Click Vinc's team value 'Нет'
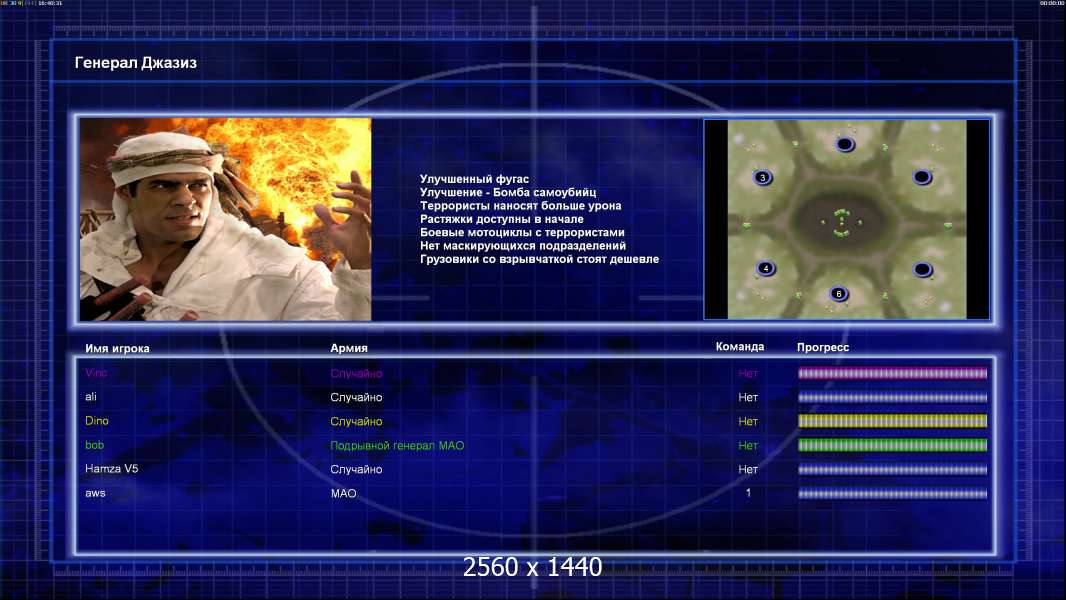This screenshot has width=1066, height=600. [x=748, y=373]
